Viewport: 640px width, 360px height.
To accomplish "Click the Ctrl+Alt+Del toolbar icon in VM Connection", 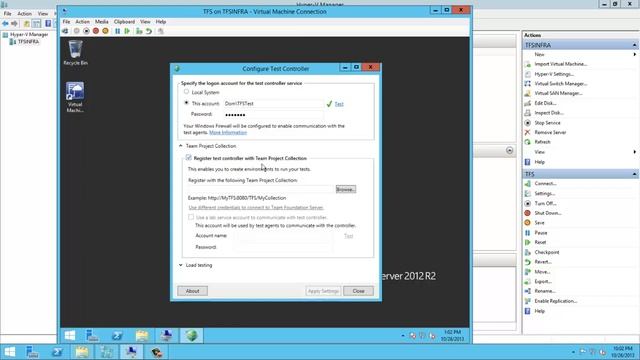I will pyautogui.click(x=65, y=31).
